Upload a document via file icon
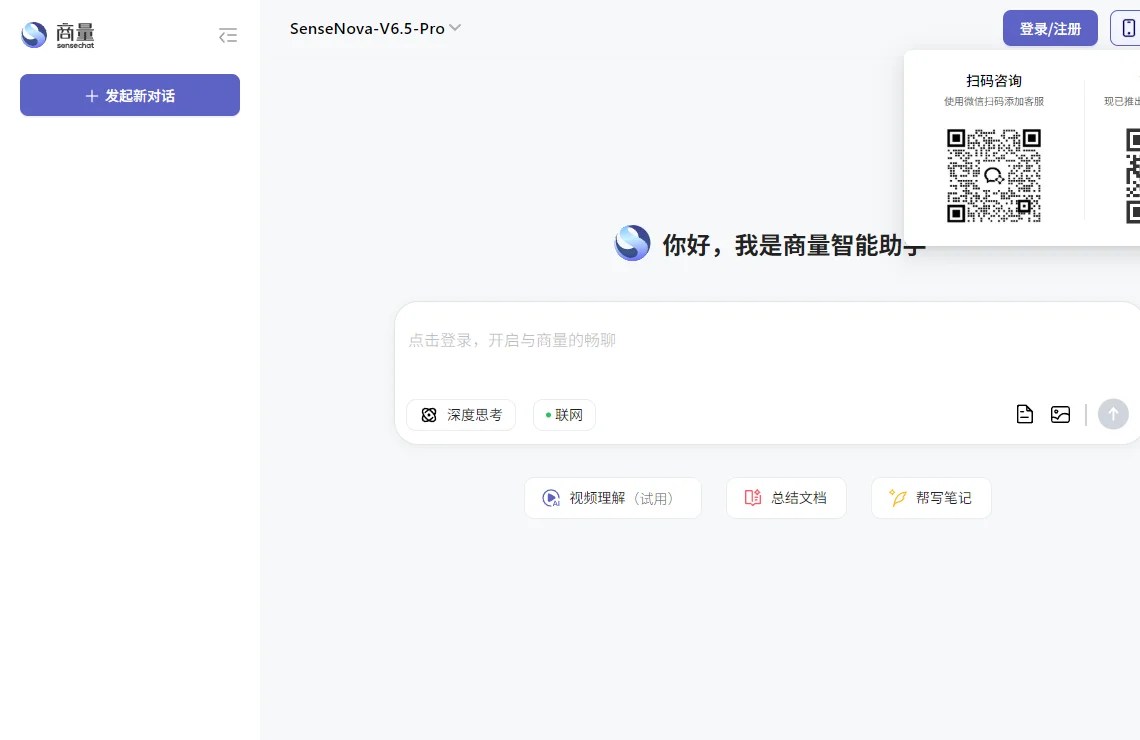 1024,414
